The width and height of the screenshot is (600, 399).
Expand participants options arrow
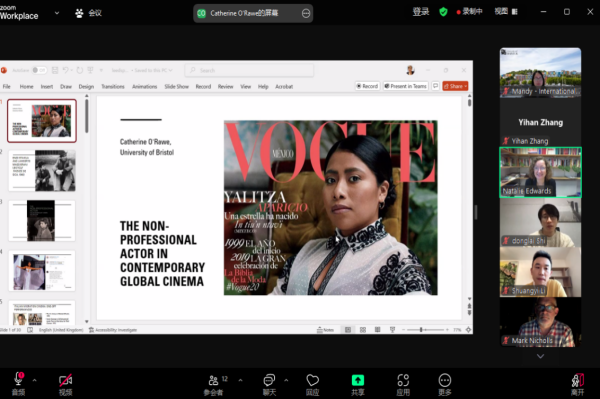240,380
